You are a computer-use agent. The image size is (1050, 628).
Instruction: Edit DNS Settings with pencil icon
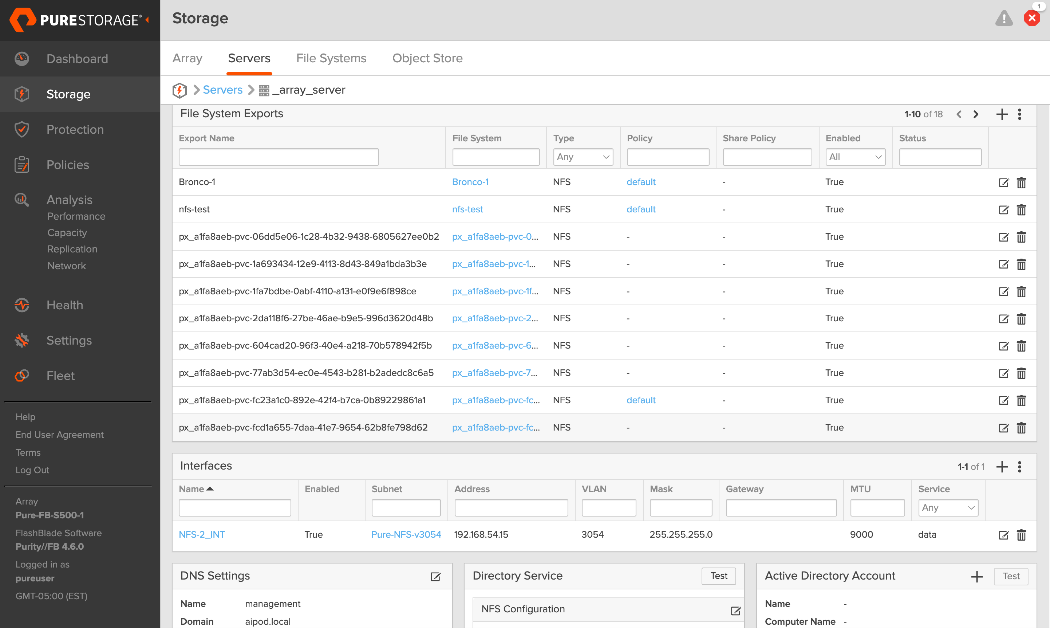pyautogui.click(x=435, y=577)
